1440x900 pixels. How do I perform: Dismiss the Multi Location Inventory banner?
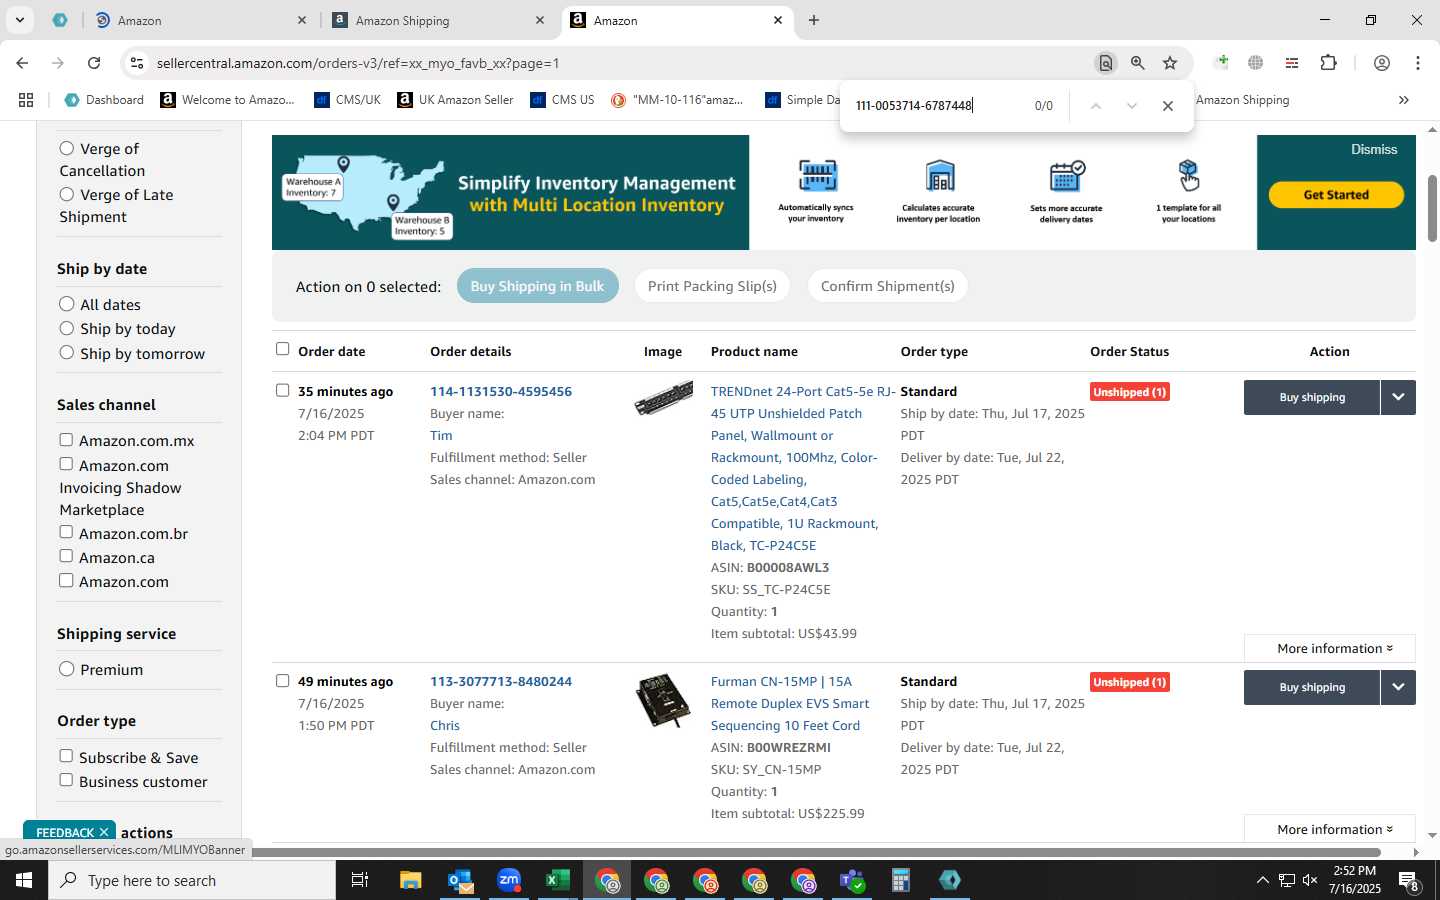tap(1374, 149)
